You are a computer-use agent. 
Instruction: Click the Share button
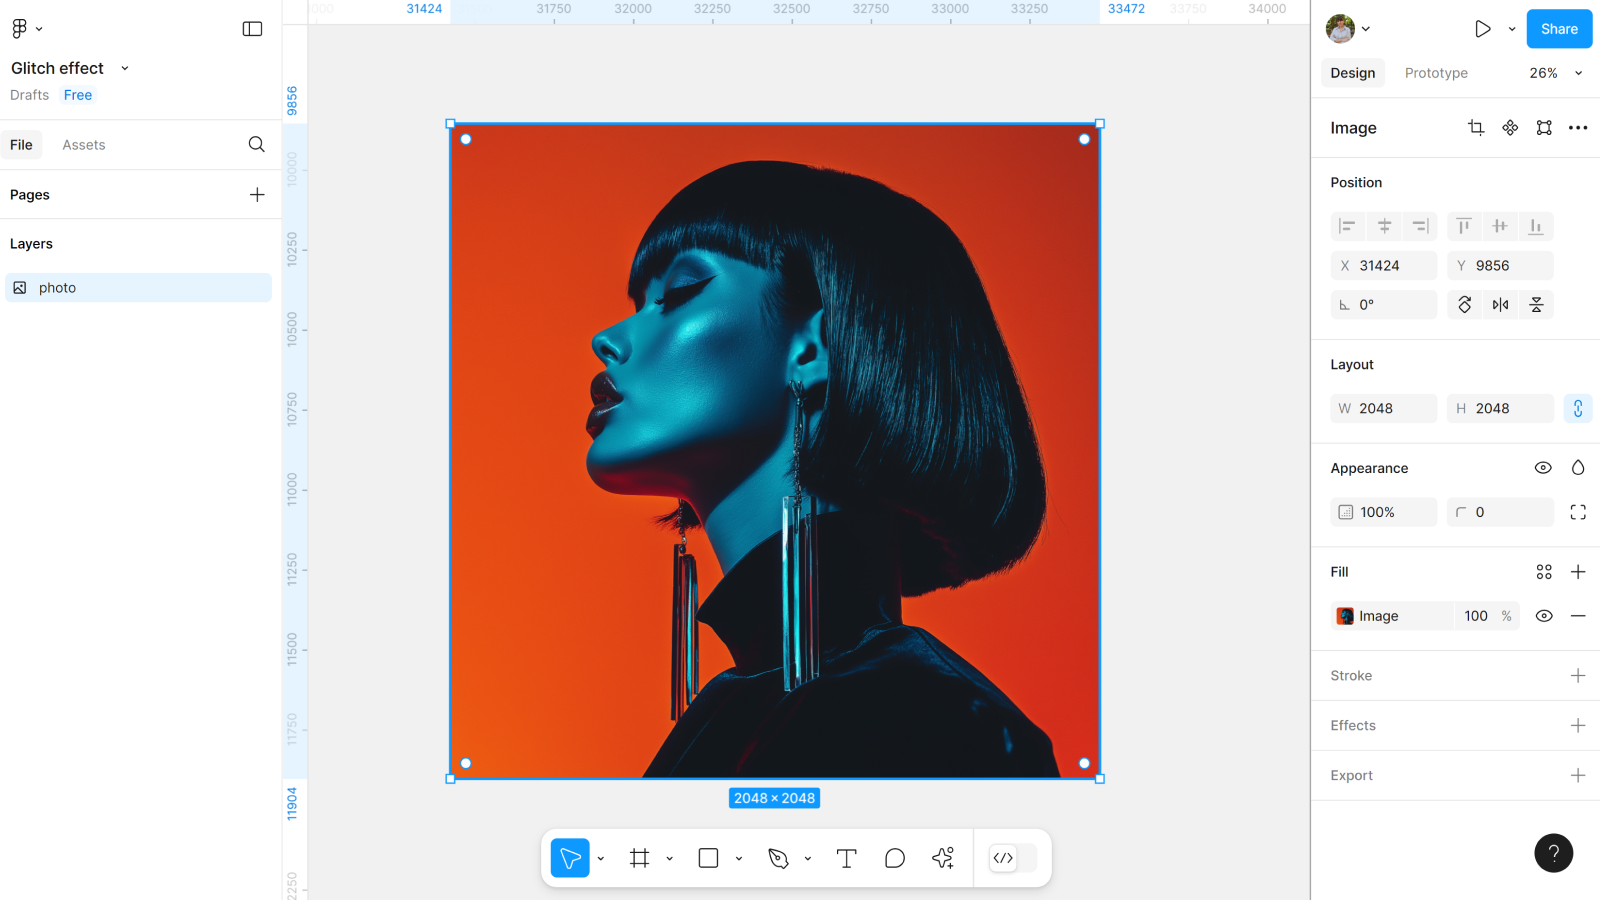tap(1559, 29)
